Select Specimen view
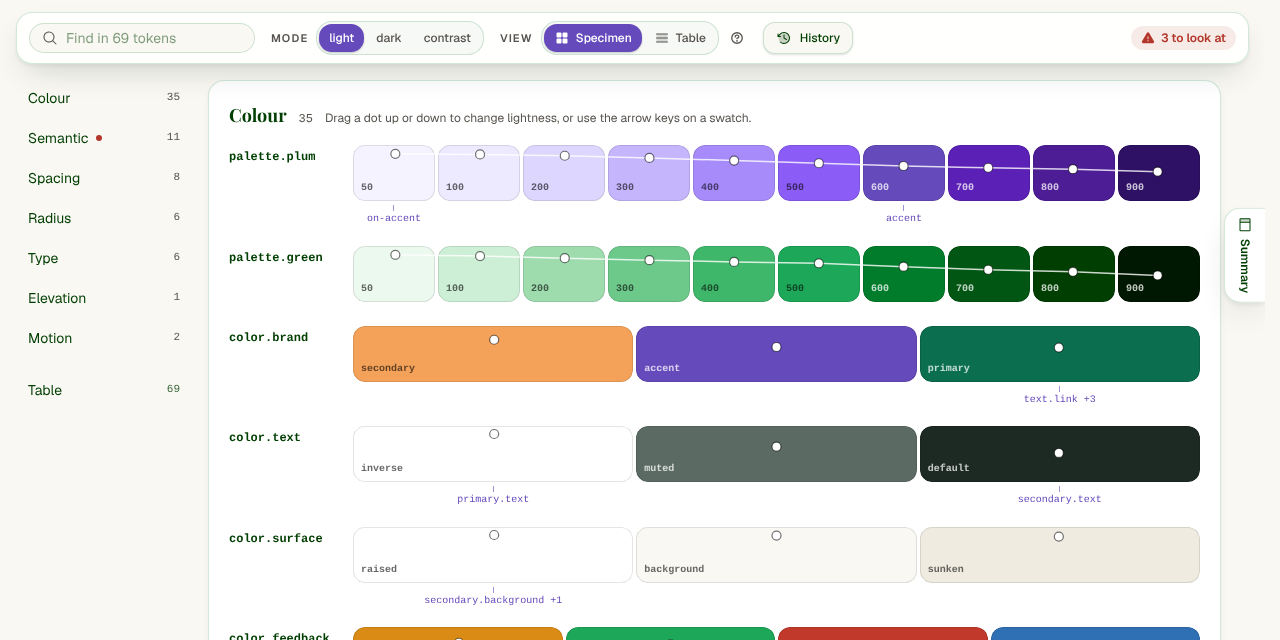The width and height of the screenshot is (1280, 640). tap(593, 38)
